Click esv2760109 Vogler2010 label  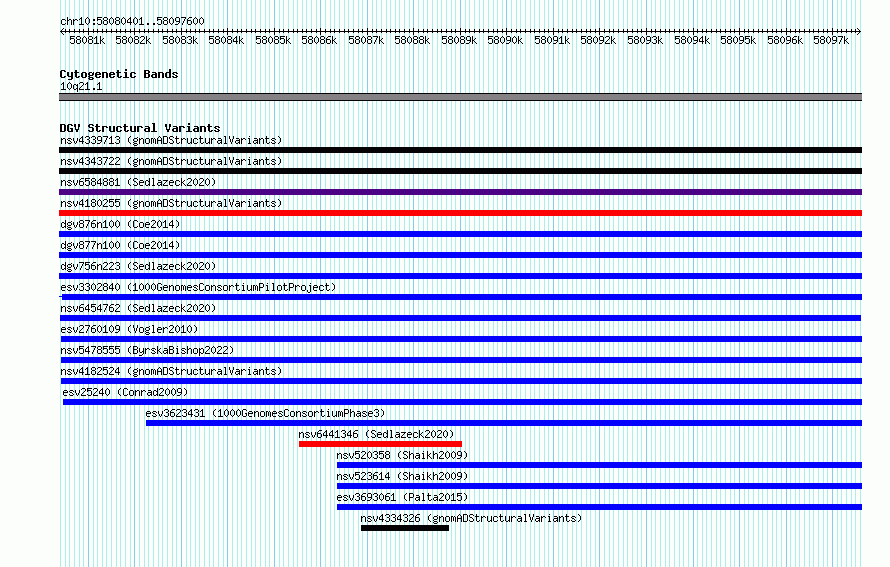click(129, 329)
